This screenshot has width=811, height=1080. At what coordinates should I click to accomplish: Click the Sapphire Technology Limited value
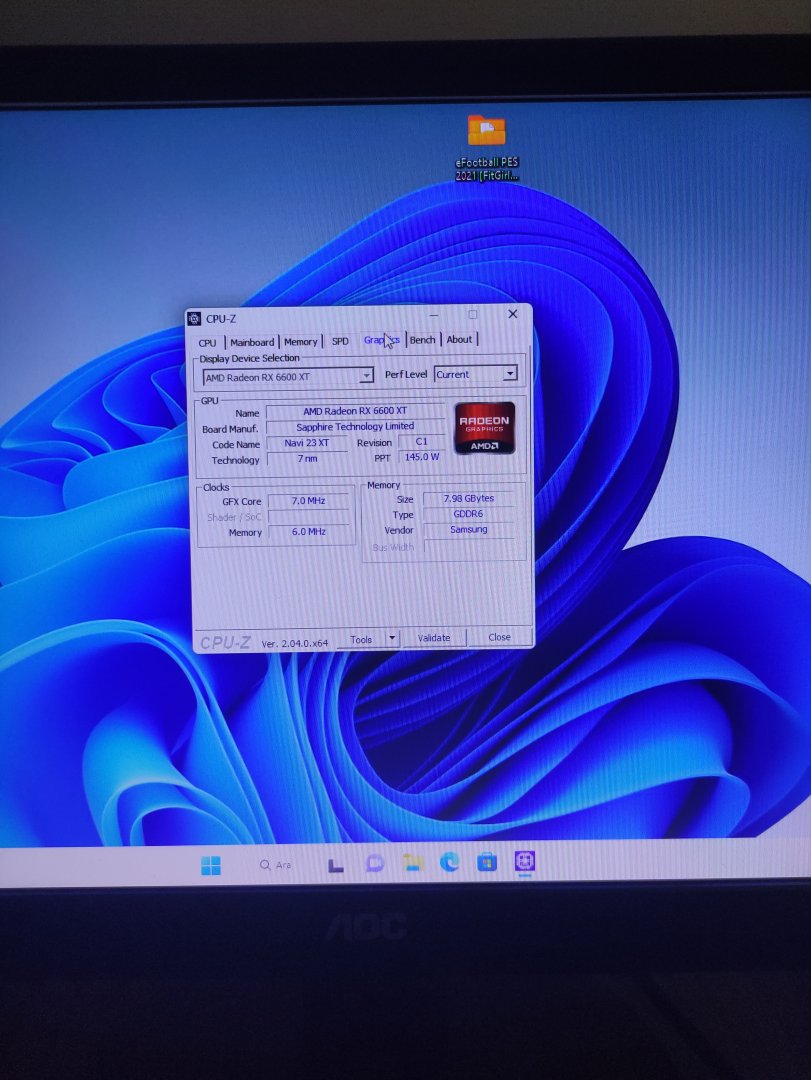click(356, 426)
